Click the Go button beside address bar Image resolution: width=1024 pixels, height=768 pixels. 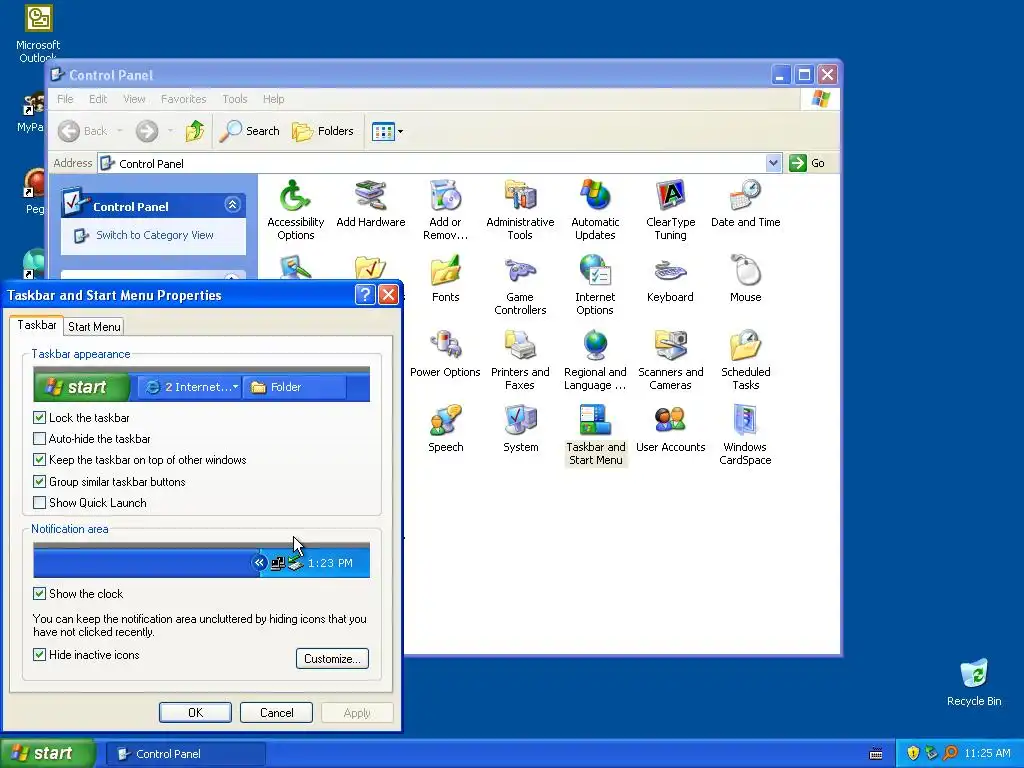[808, 163]
